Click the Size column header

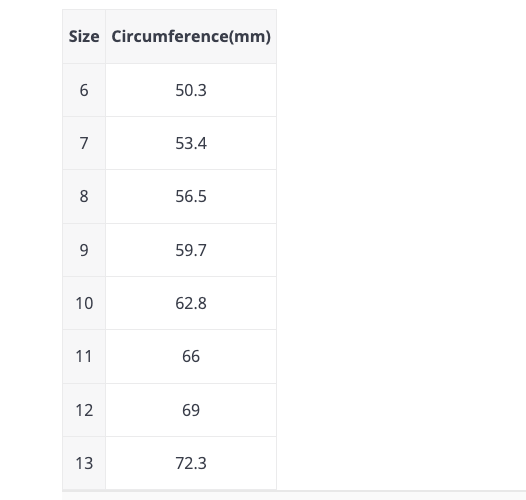[84, 36]
